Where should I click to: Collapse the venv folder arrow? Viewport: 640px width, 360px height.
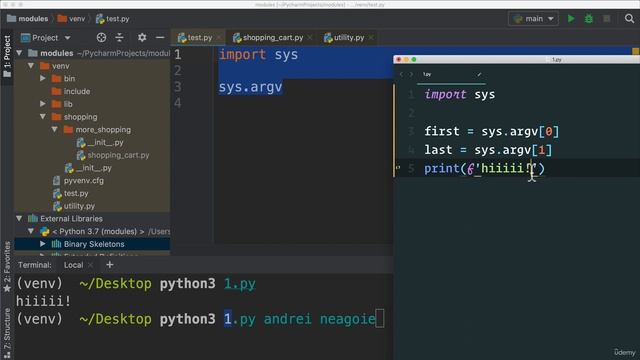coord(31,66)
